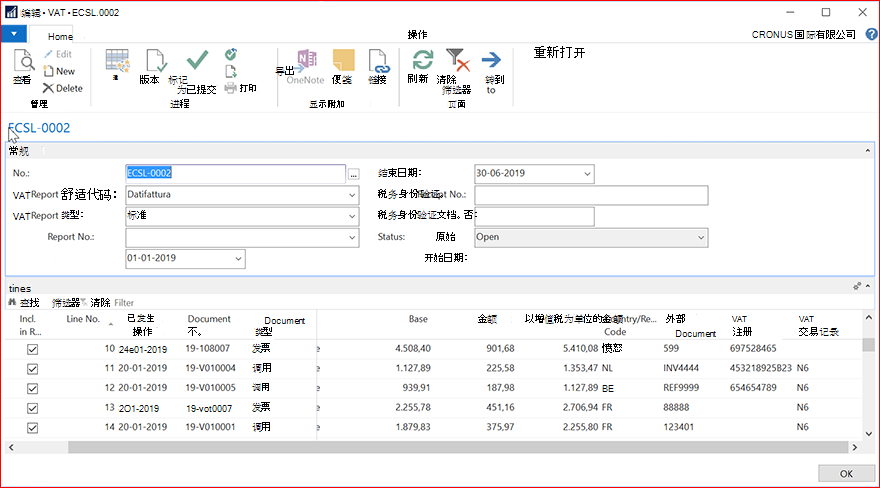Click the 清除 Filter link in lines
The height and width of the screenshot is (488, 880).
click(112, 303)
